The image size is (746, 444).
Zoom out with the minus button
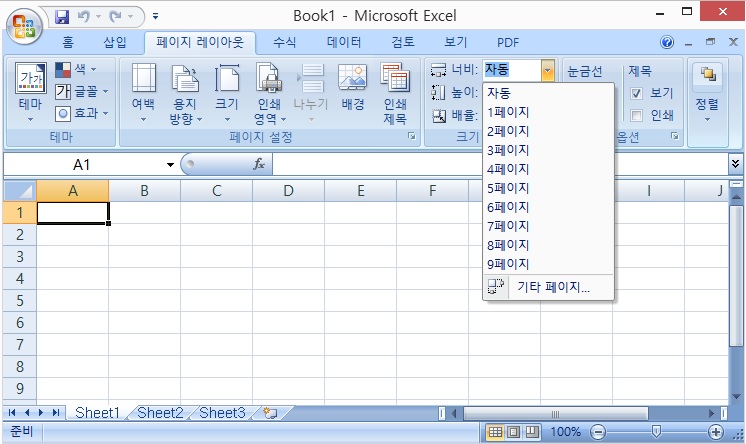pyautogui.click(x=598, y=432)
